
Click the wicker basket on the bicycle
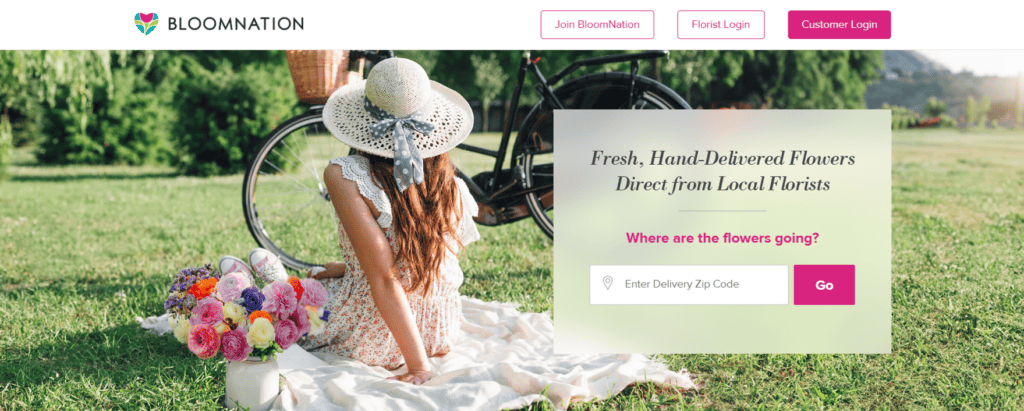point(318,74)
